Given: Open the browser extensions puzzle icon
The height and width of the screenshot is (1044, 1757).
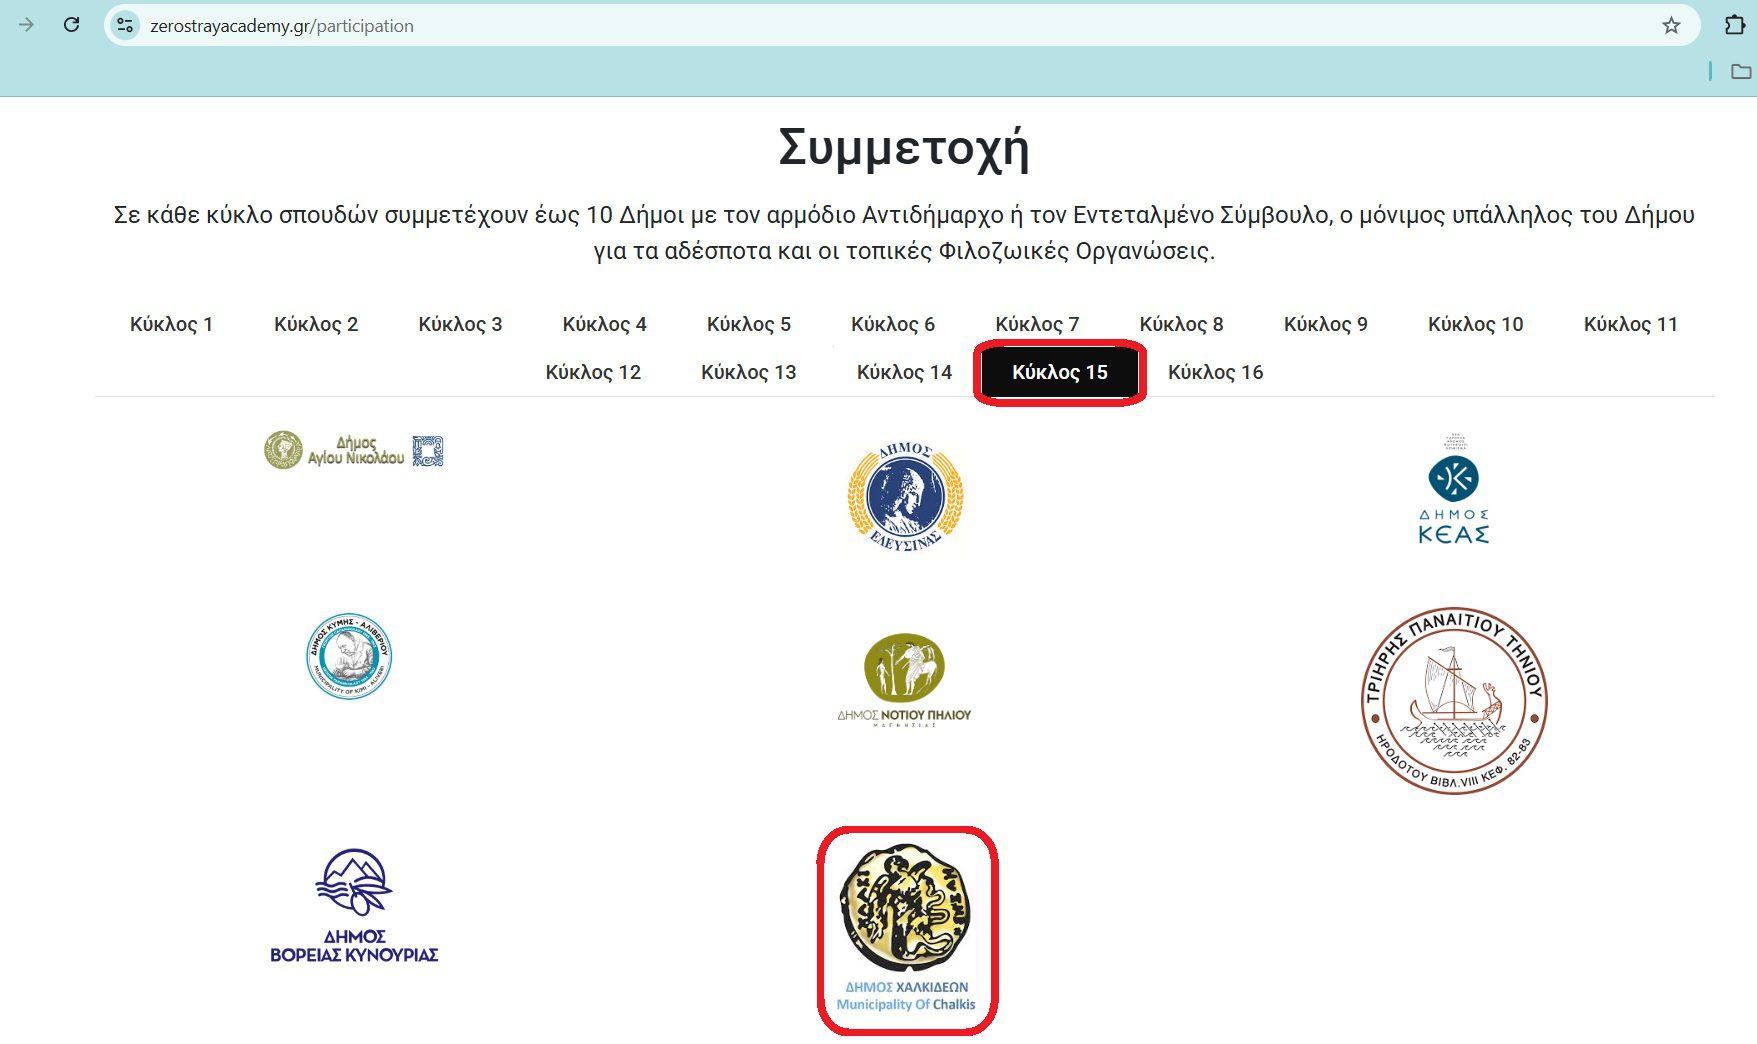Looking at the screenshot, I should click(1735, 26).
